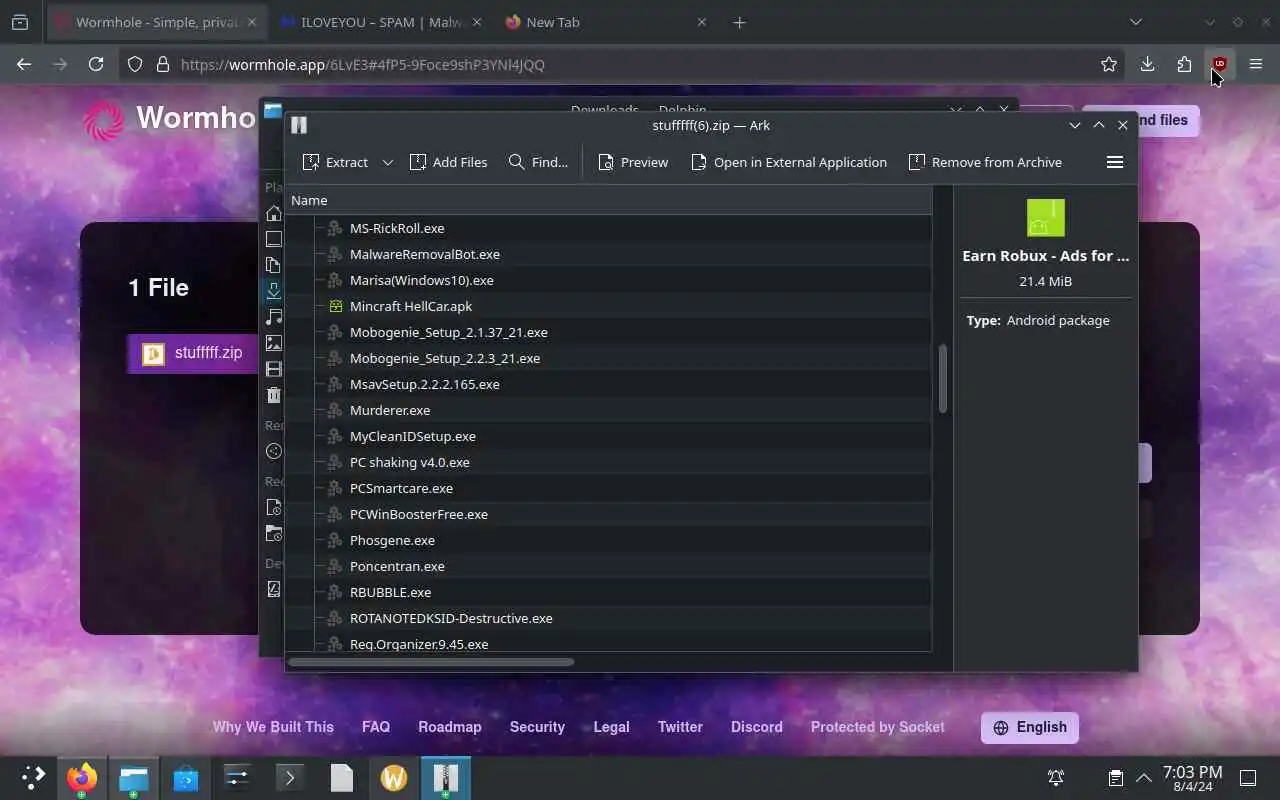Click the Firefox View icon
The height and width of the screenshot is (800, 1280).
[20, 22]
